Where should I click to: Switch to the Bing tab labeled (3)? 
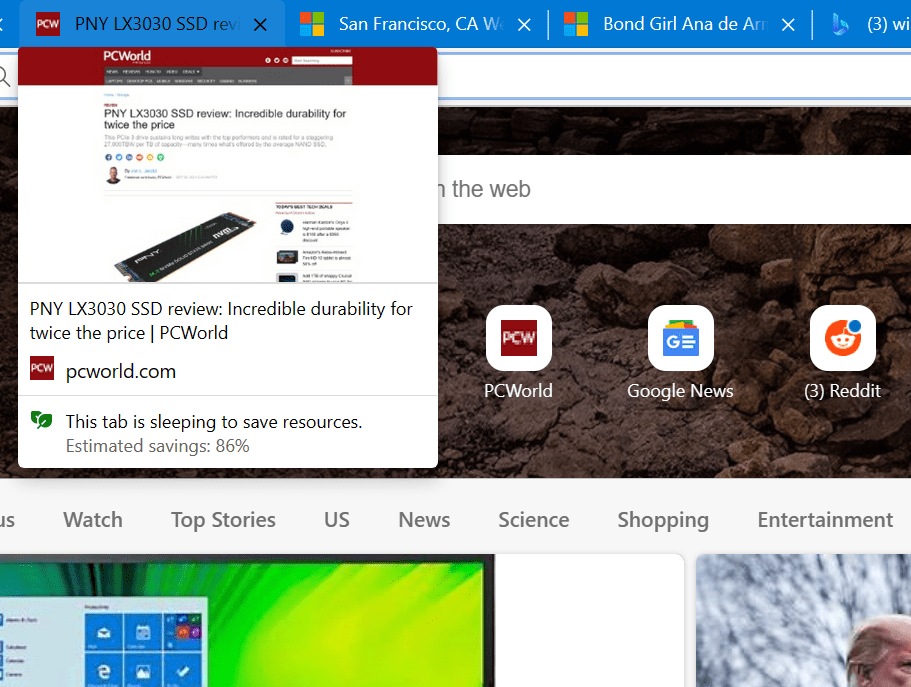863,24
